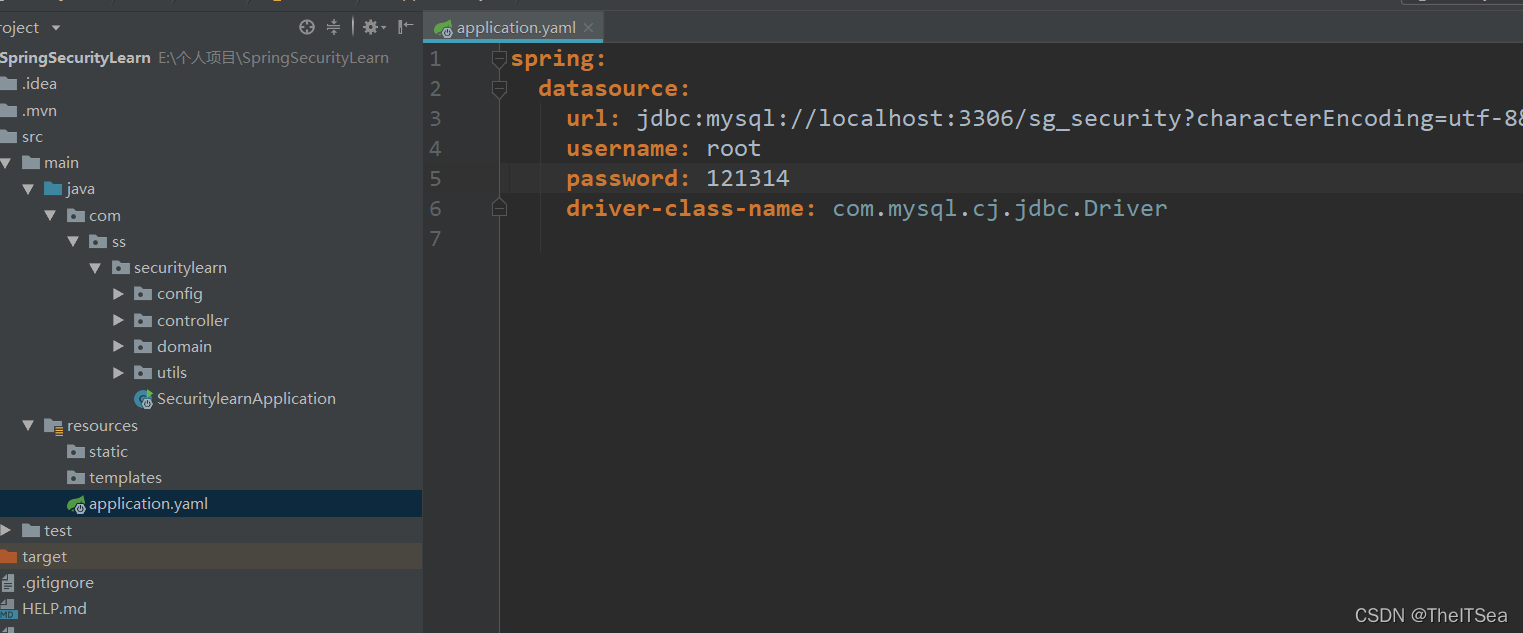1523x633 pixels.
Task: Expand the domain package
Action: (118, 346)
